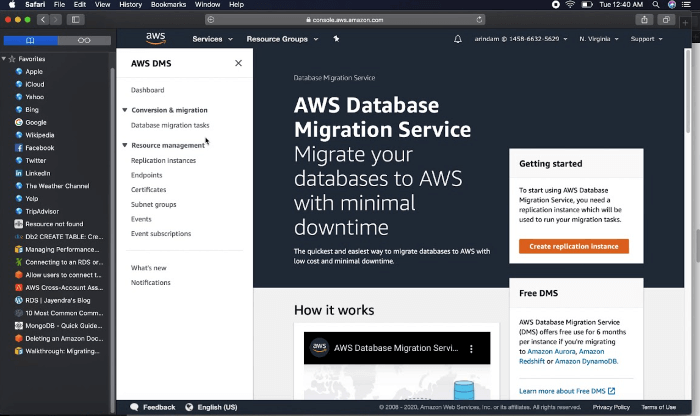Image resolution: width=700 pixels, height=416 pixels.
Task: Click Safari share icon in toolbar
Action: [x=643, y=19]
